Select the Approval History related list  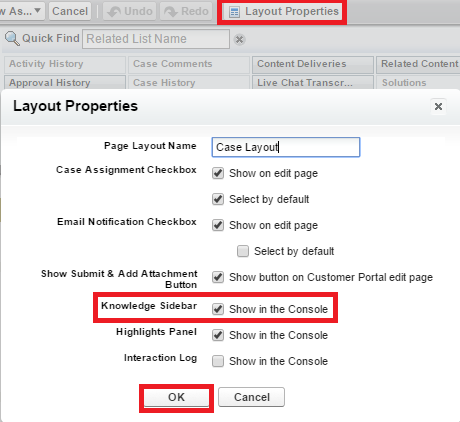tap(65, 82)
